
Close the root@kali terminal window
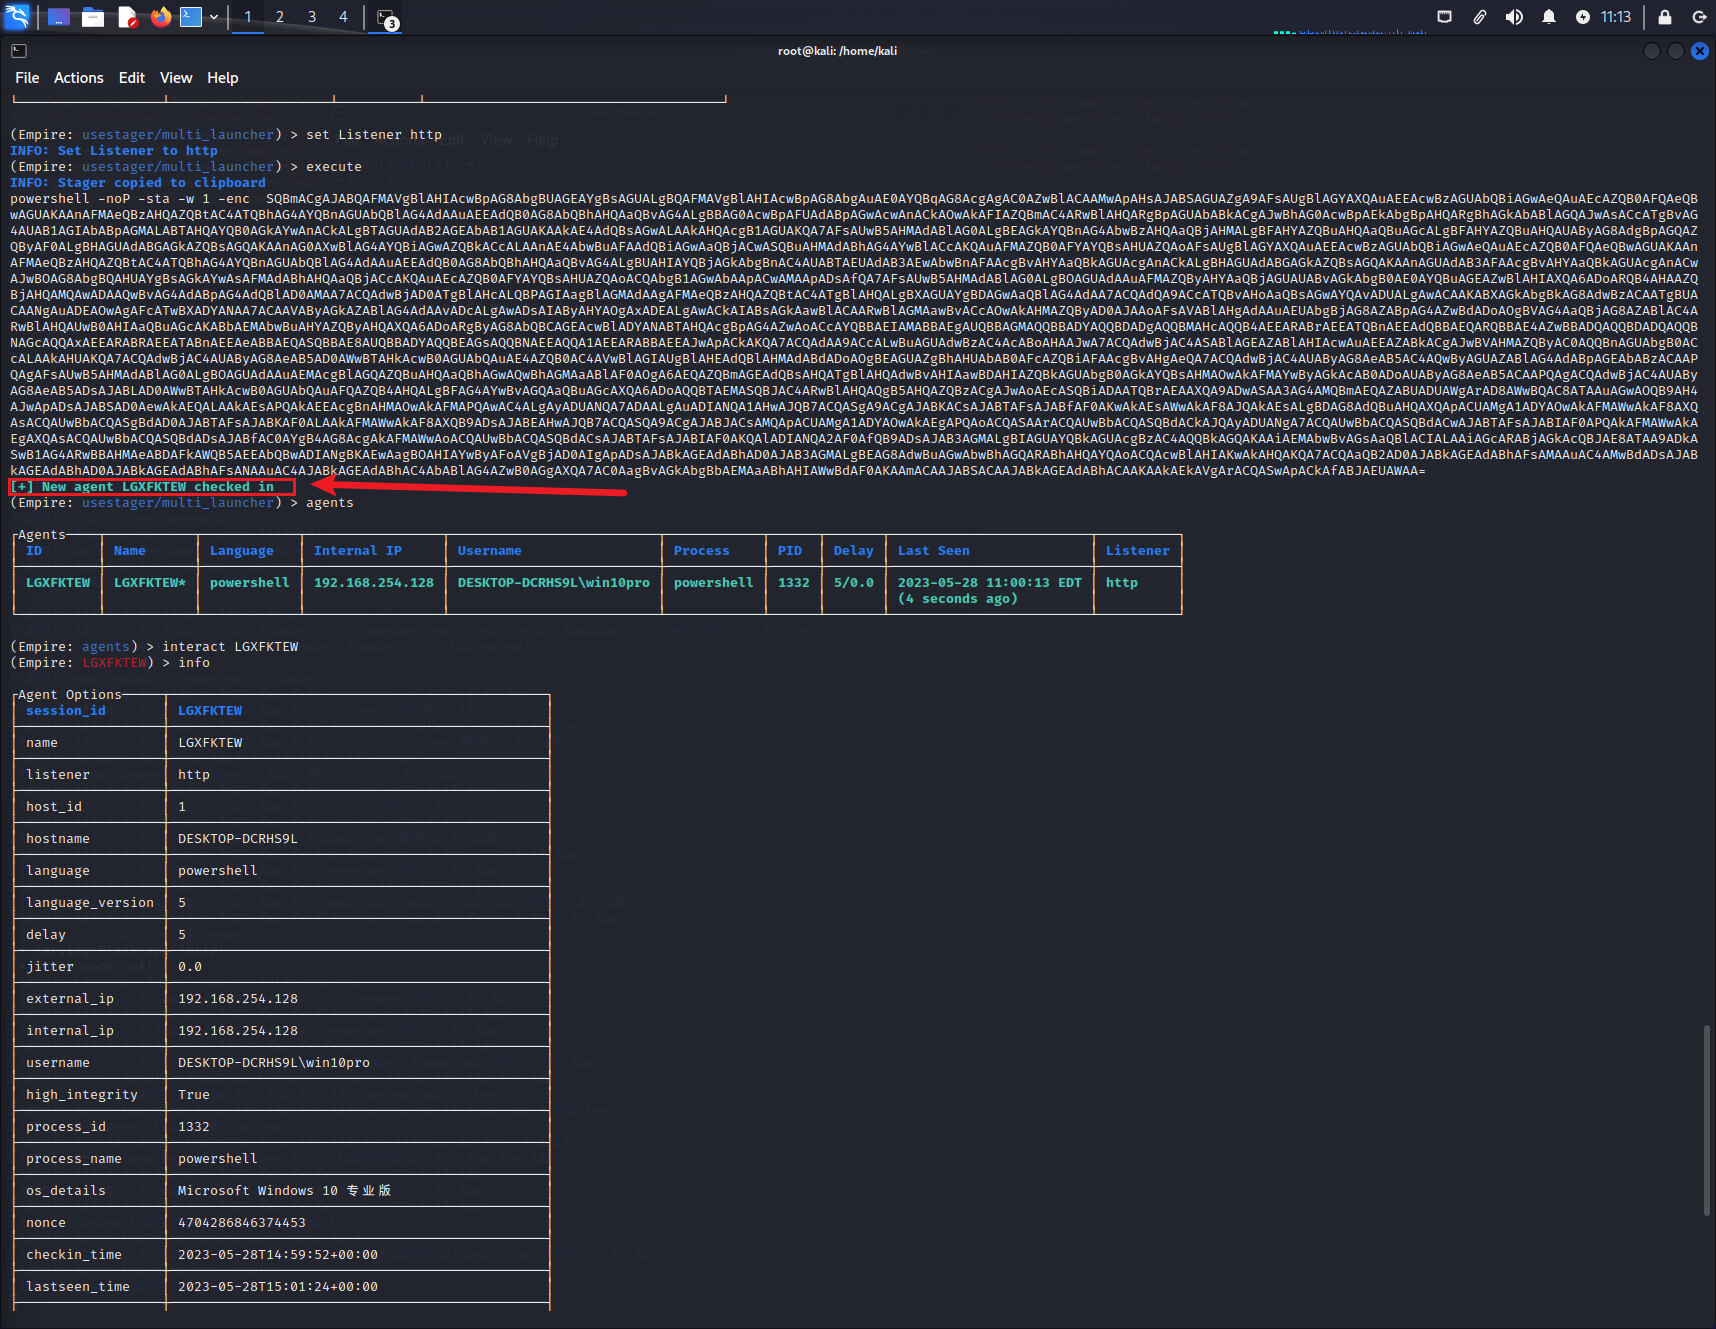[x=1700, y=51]
